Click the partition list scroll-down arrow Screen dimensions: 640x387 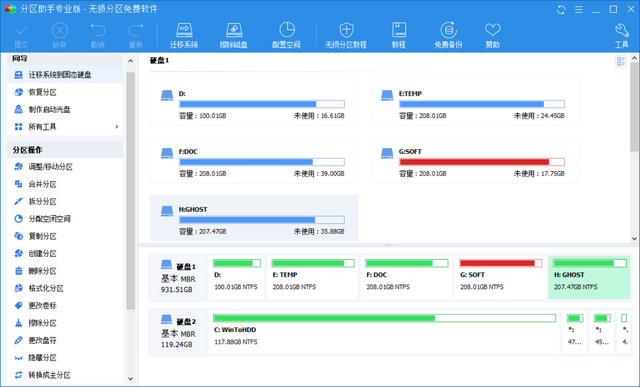coord(634,239)
